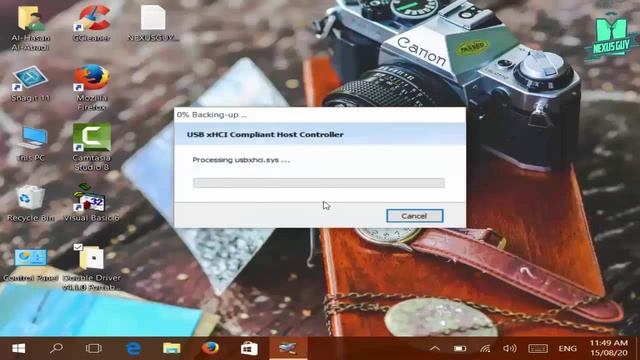Screen dimensions: 640x360
Task: Show hidden tray icons chevron
Action: click(x=435, y=349)
